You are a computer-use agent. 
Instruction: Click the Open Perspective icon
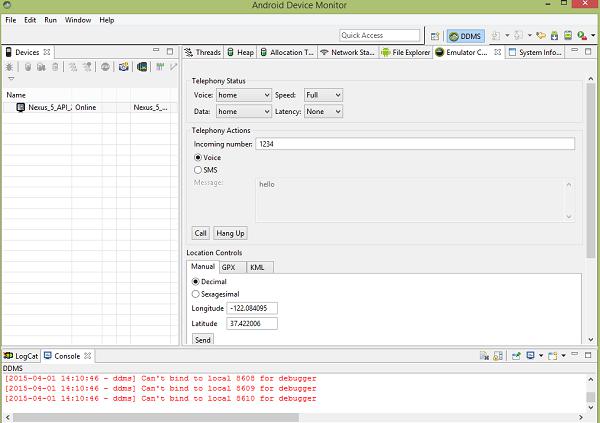click(x=435, y=36)
